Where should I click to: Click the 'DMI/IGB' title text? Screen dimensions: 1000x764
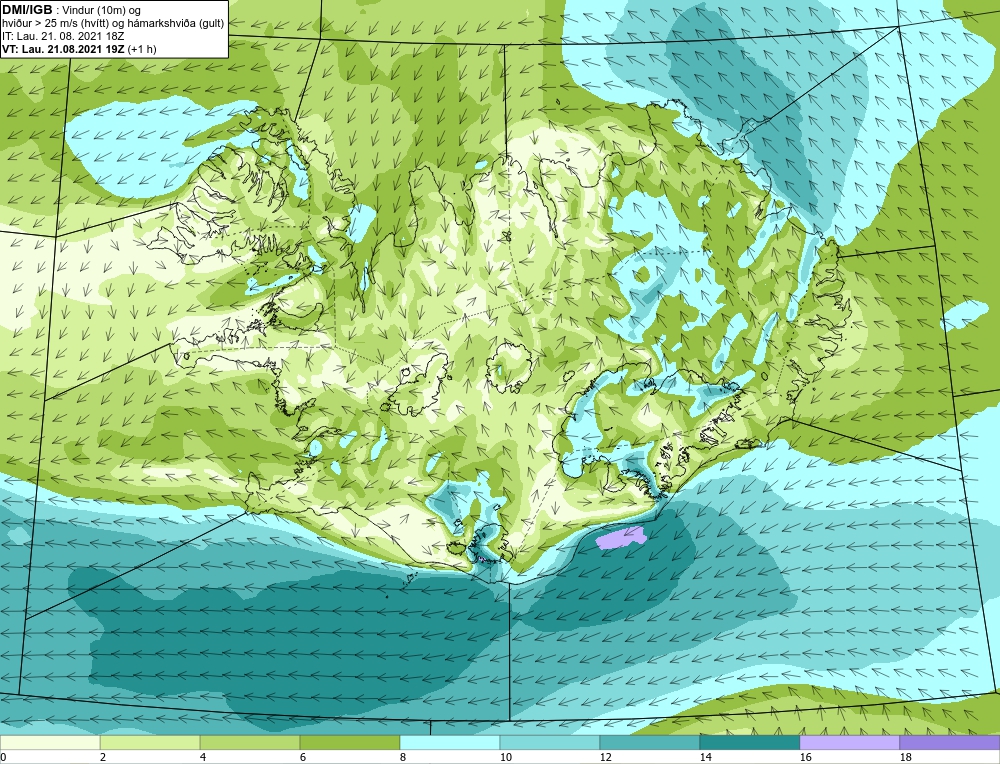click(27, 10)
